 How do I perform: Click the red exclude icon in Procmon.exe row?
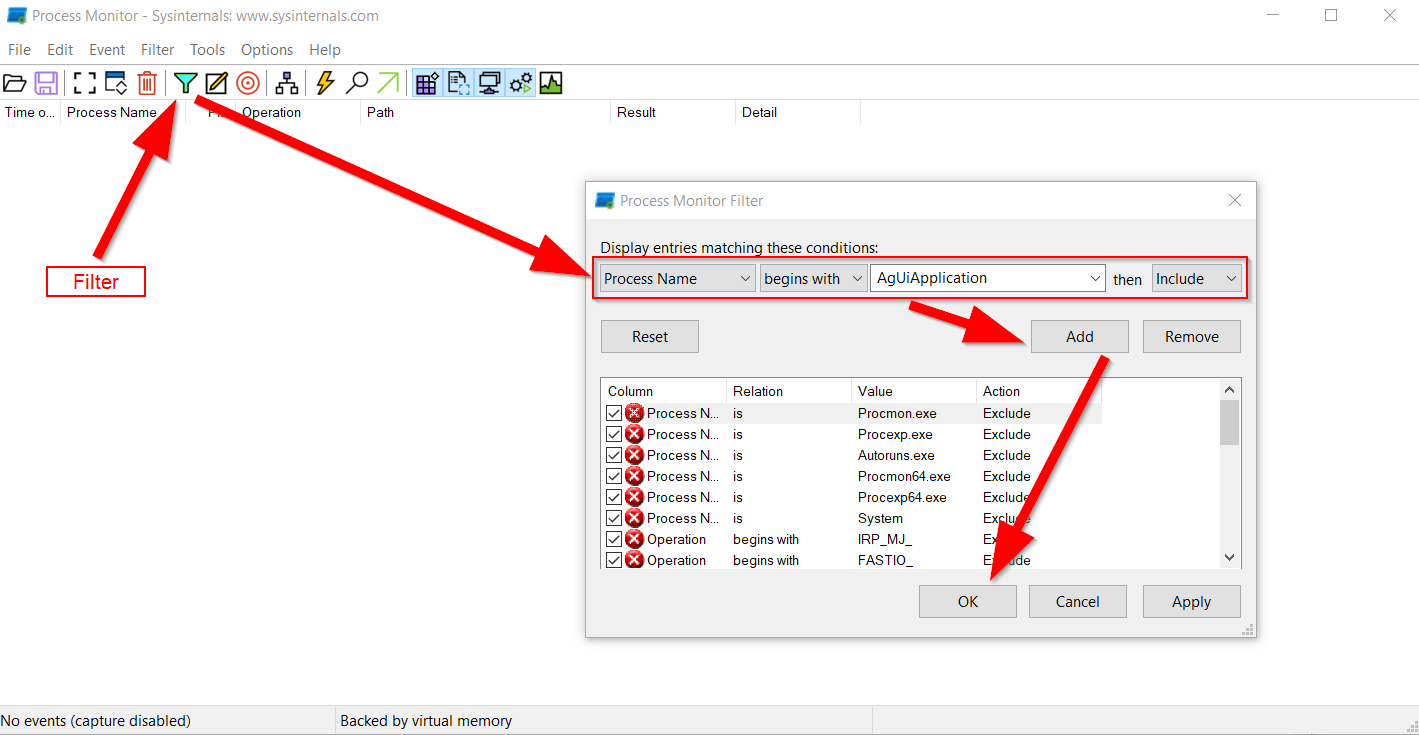pos(634,413)
